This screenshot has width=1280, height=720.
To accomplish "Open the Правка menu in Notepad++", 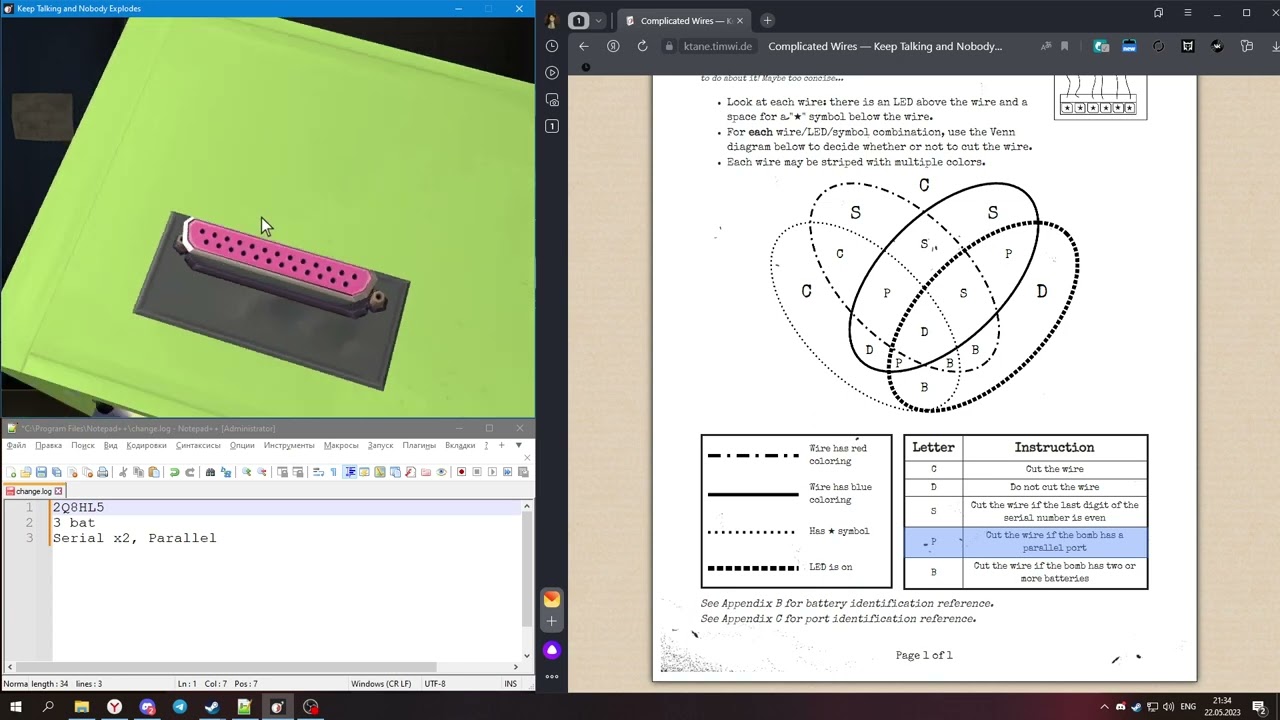I will coord(48,445).
